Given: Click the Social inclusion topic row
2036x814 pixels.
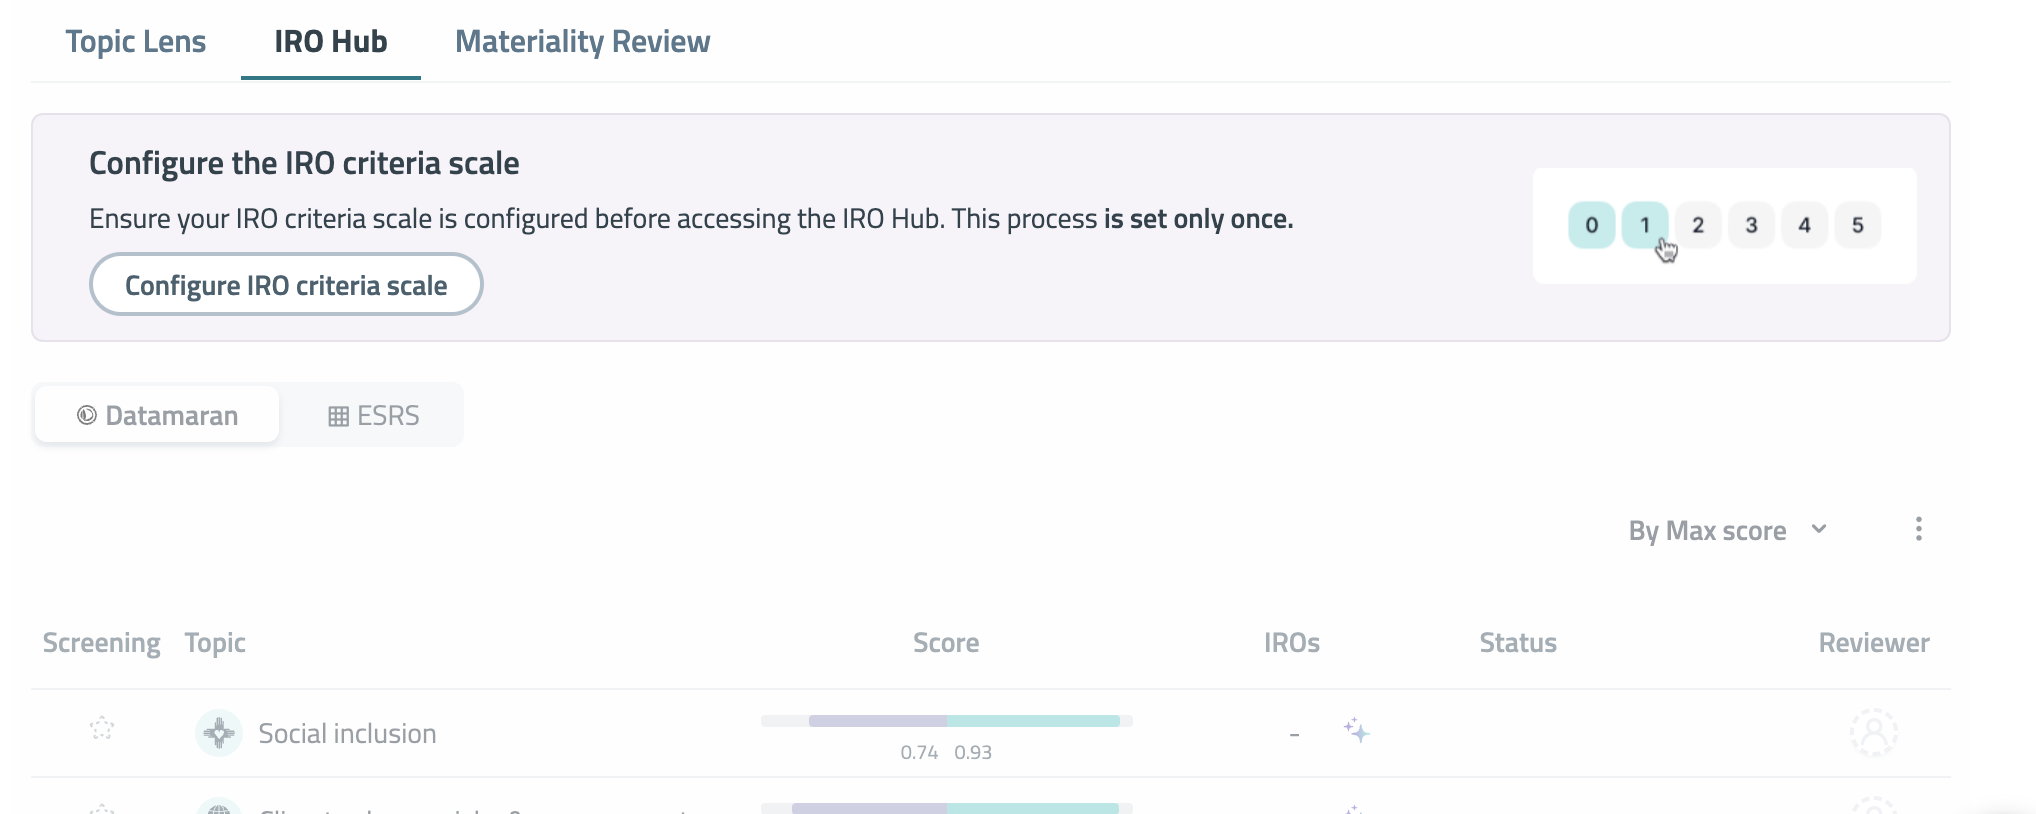Looking at the screenshot, I should (x=347, y=733).
